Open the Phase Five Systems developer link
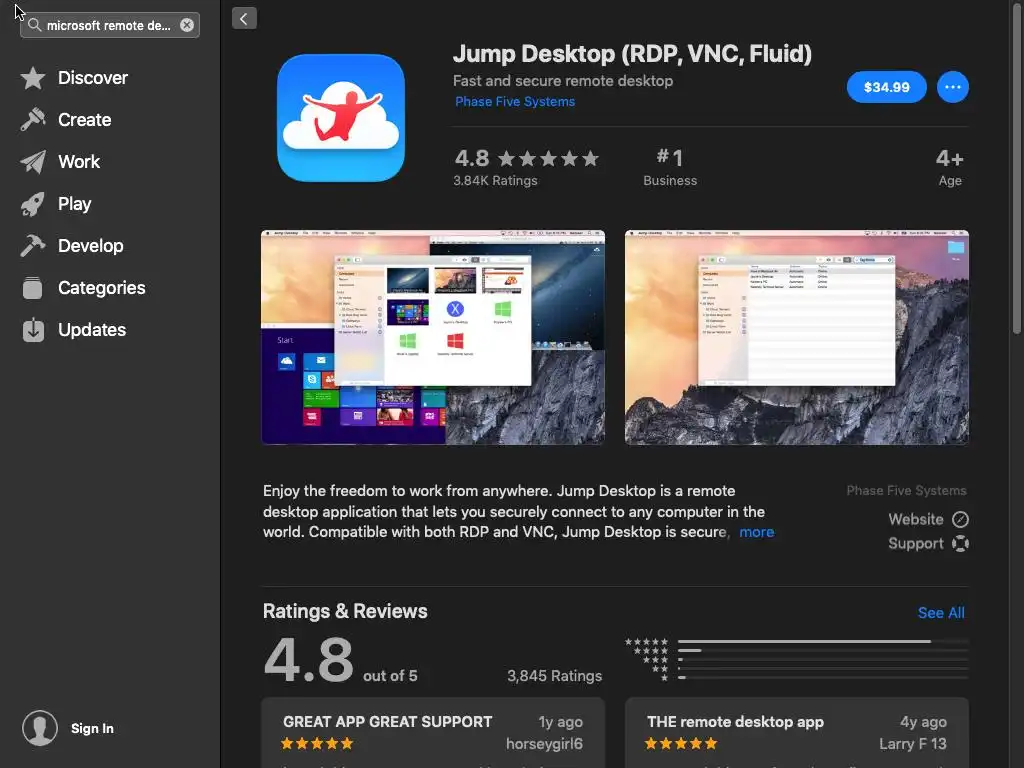 pos(515,101)
